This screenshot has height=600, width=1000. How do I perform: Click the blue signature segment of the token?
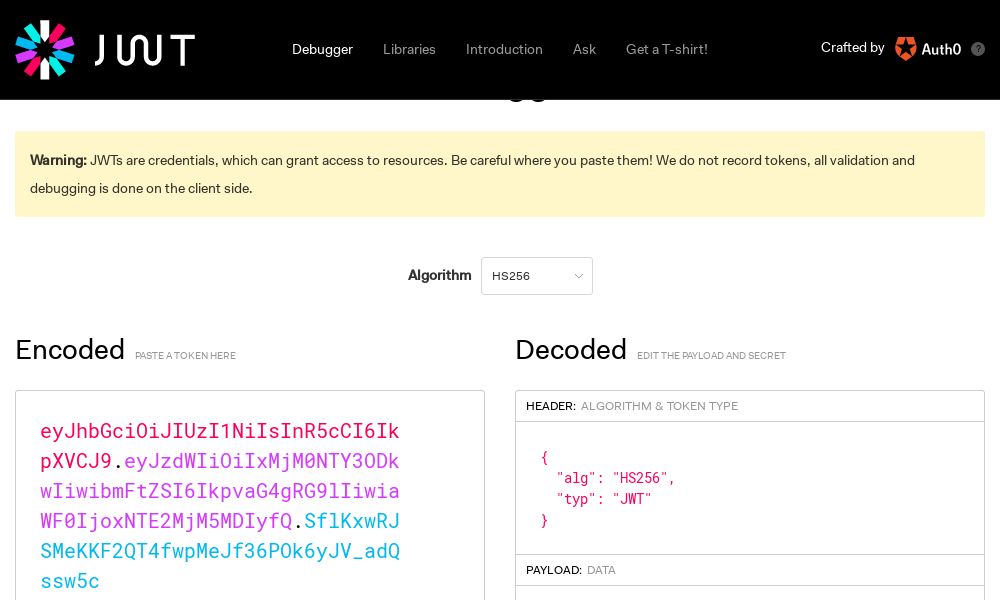(220, 551)
